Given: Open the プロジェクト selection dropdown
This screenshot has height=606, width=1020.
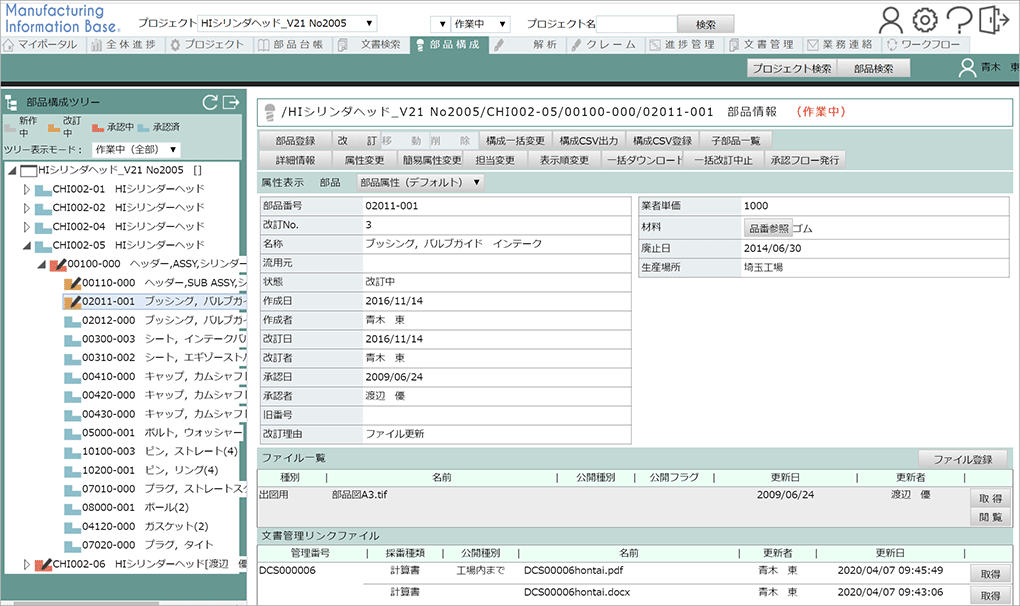Looking at the screenshot, I should click(287, 23).
